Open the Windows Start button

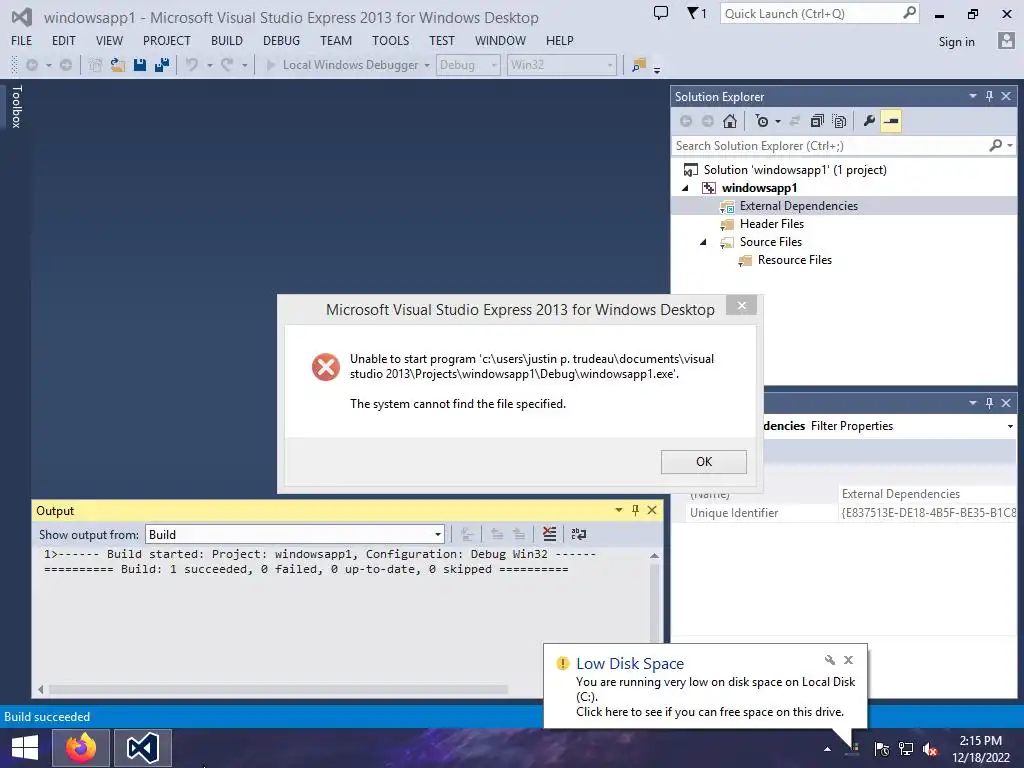[x=24, y=748]
